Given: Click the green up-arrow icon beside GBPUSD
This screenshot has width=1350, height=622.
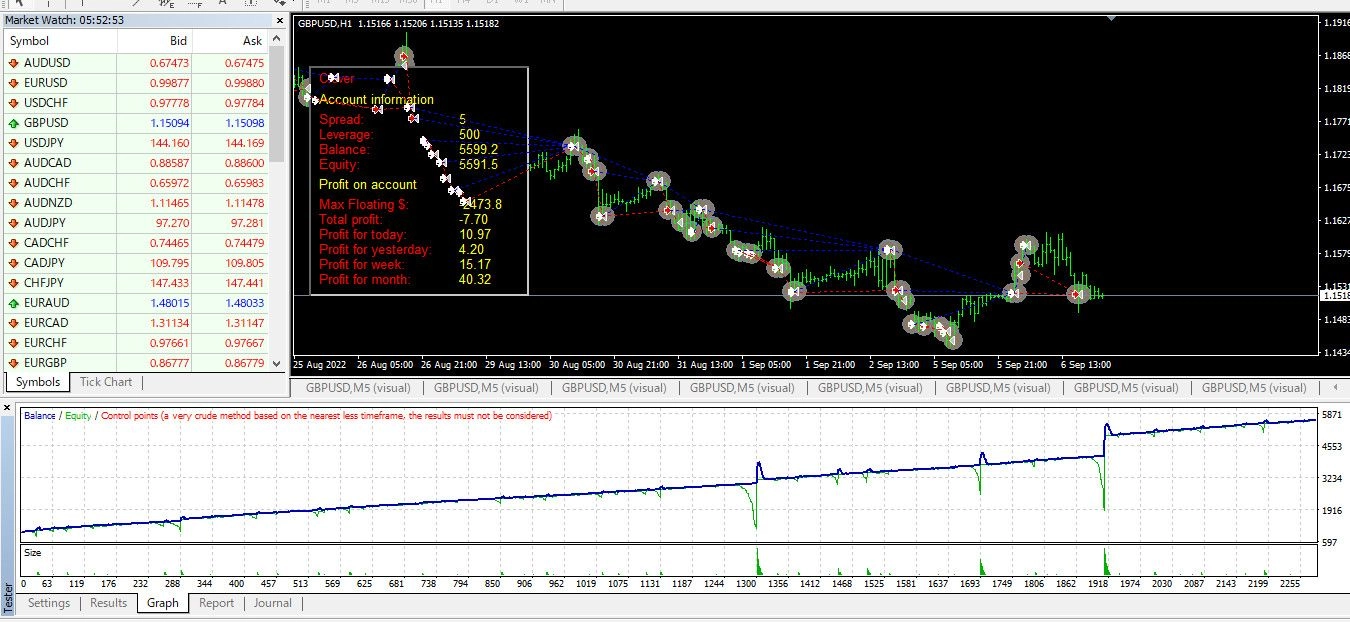Looking at the screenshot, I should (x=14, y=123).
